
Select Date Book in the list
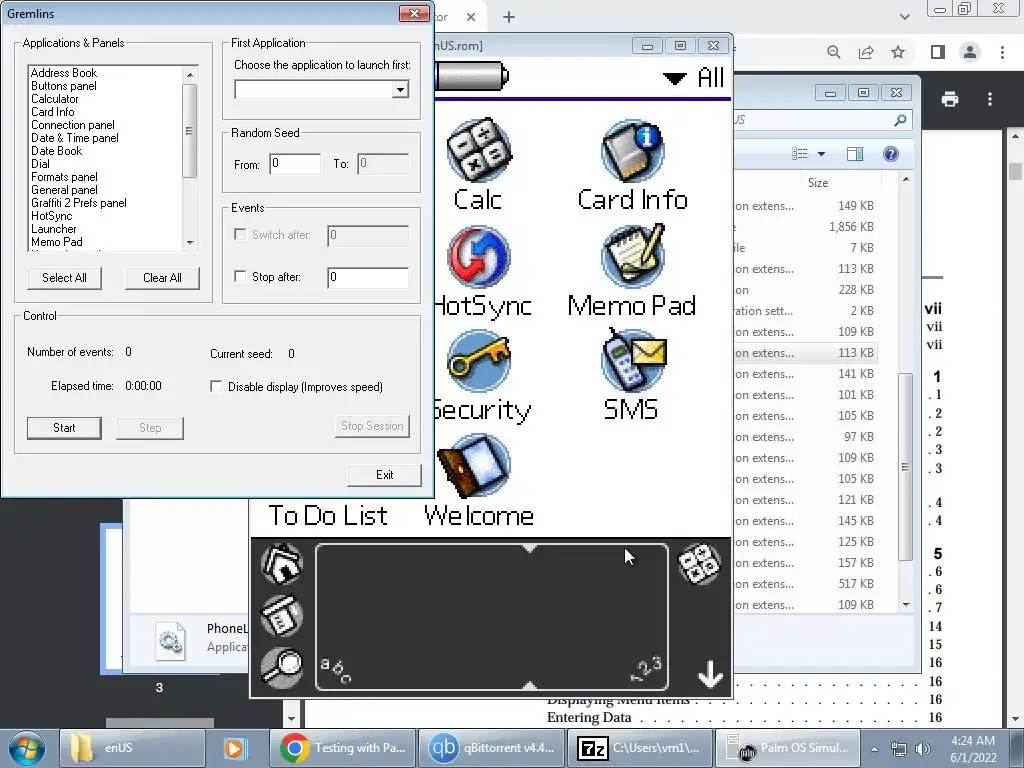[x=56, y=151]
